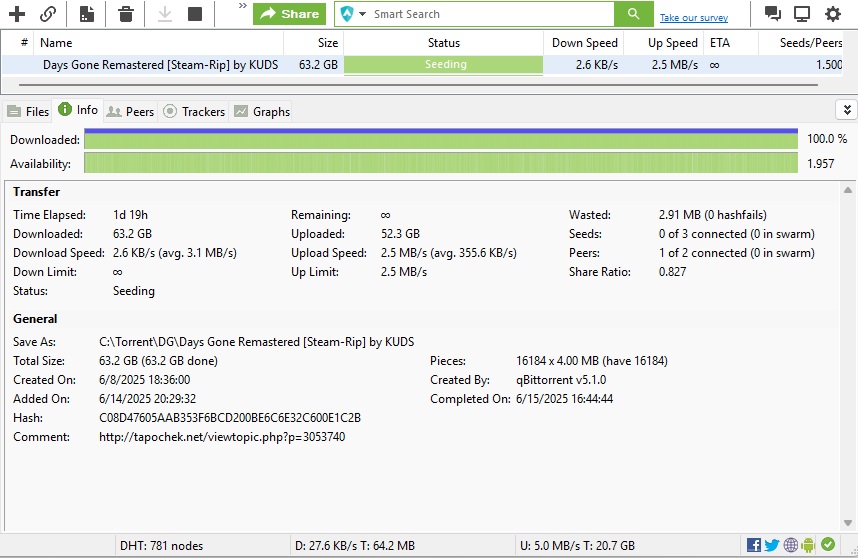Switch to the Graphs tab

click(262, 112)
